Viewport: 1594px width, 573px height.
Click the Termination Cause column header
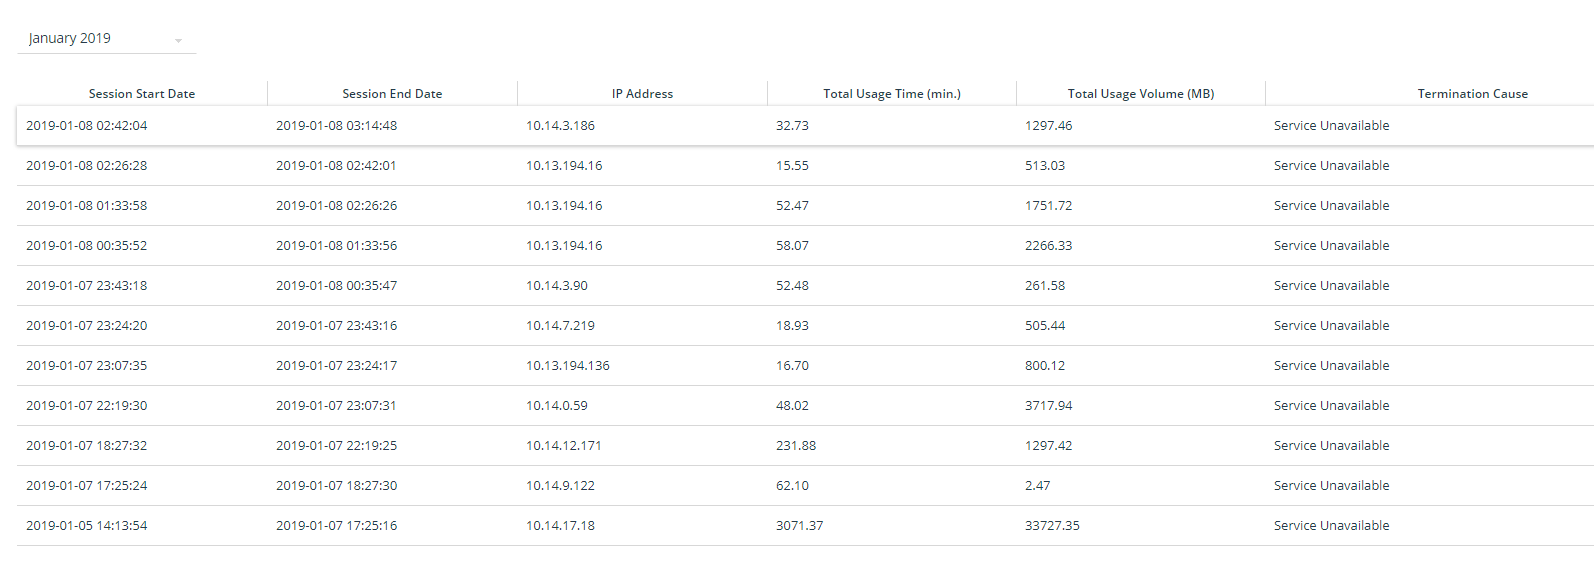(x=1472, y=94)
